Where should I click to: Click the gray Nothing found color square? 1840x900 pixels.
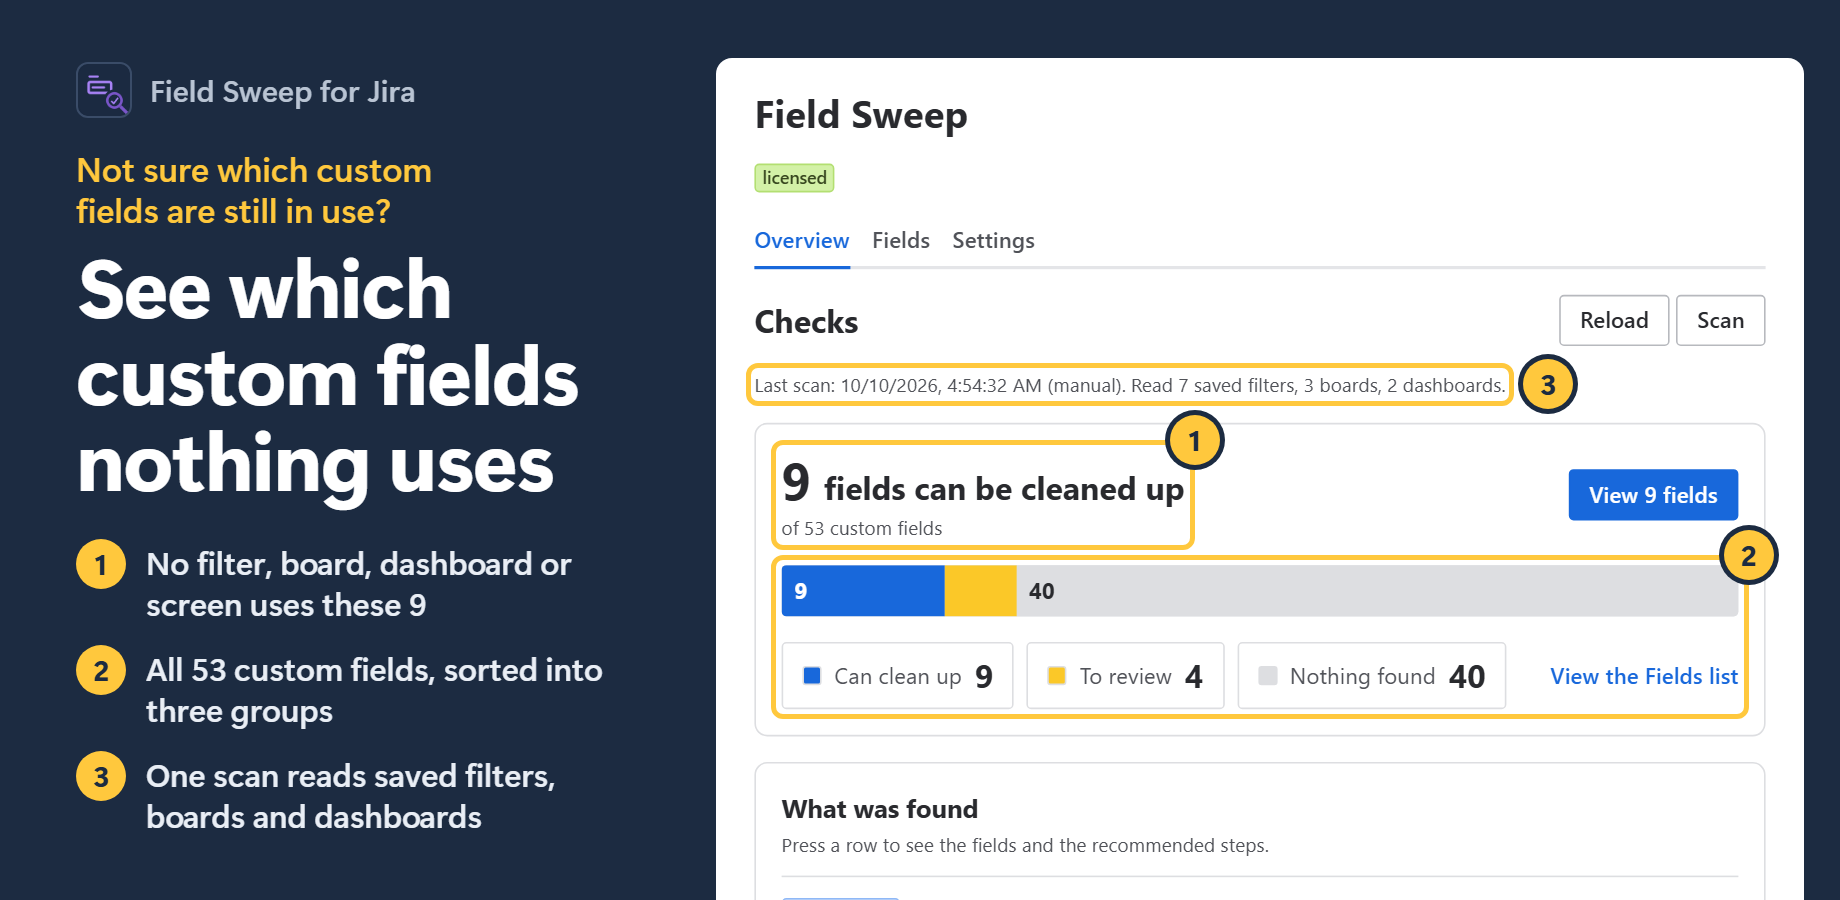(1268, 676)
